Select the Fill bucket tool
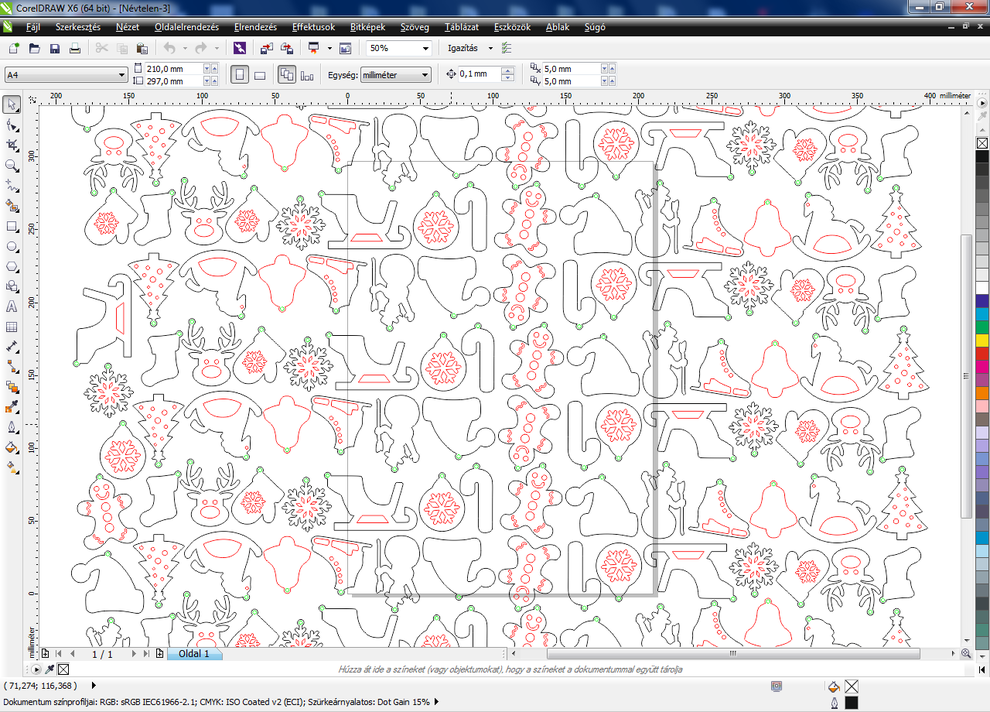The image size is (990, 712). (x=11, y=448)
